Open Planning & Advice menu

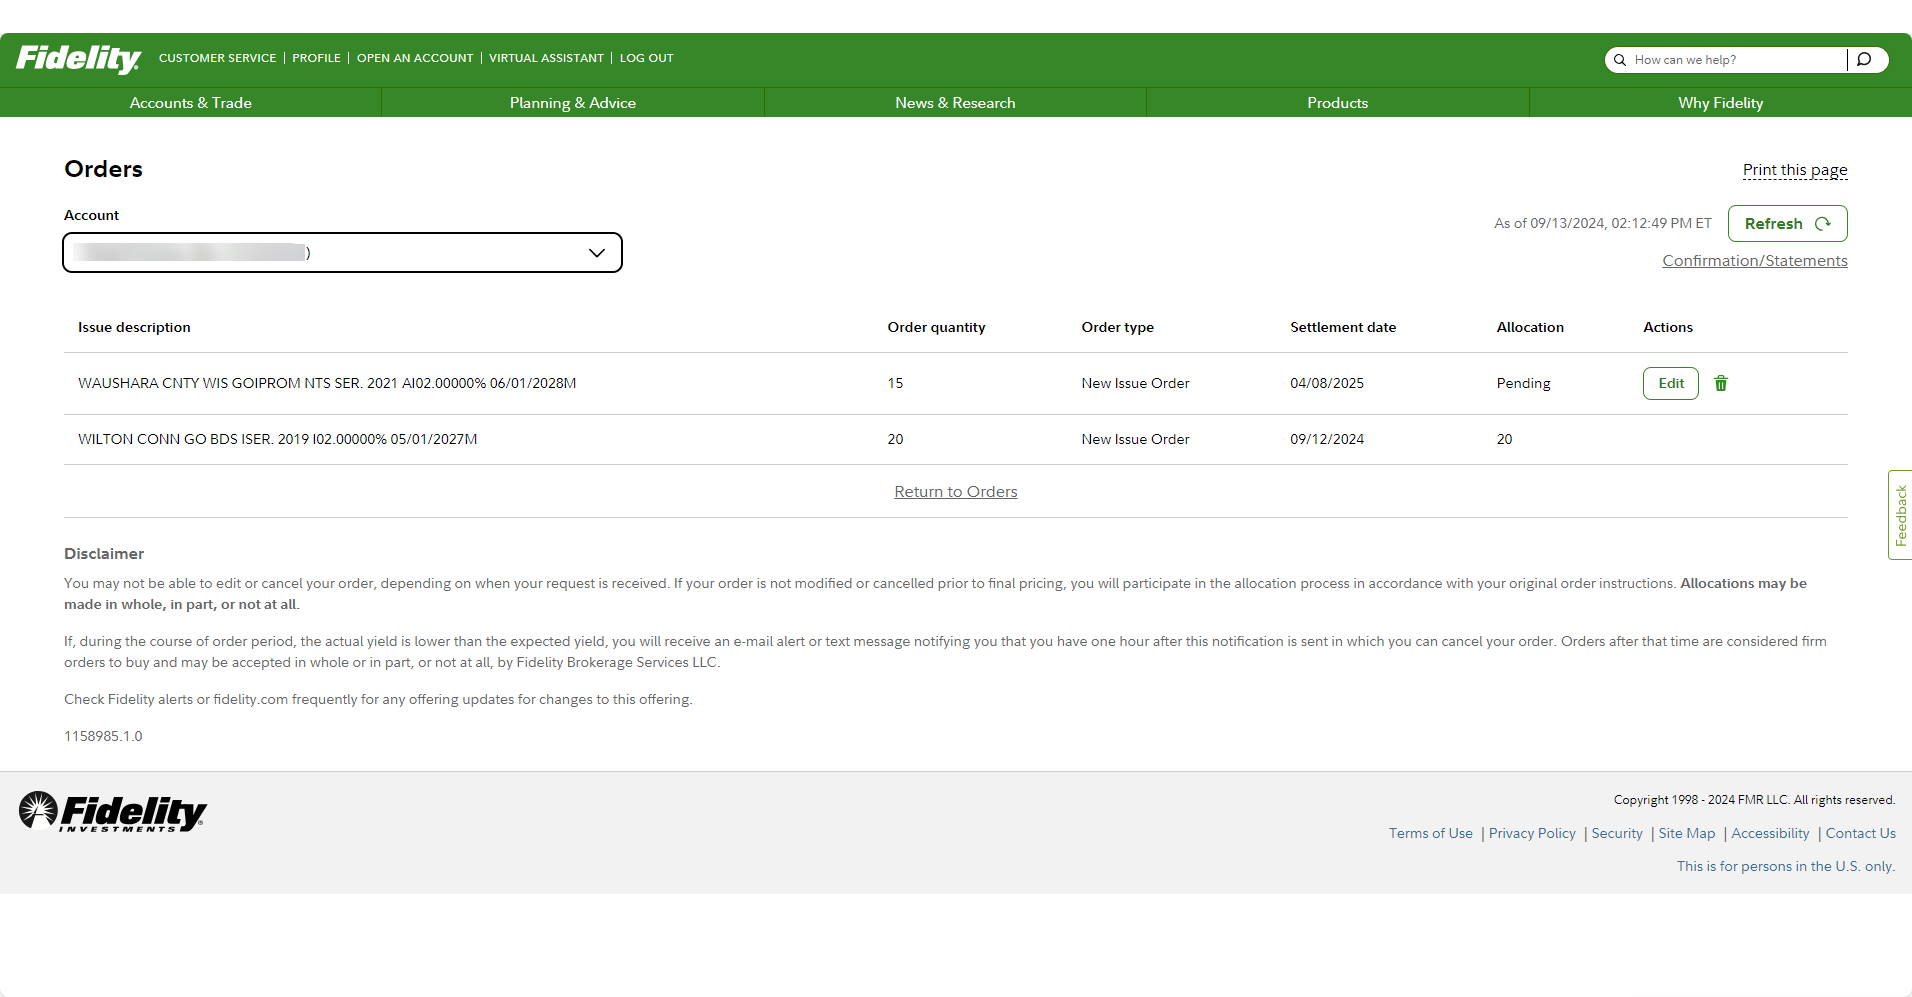[572, 103]
